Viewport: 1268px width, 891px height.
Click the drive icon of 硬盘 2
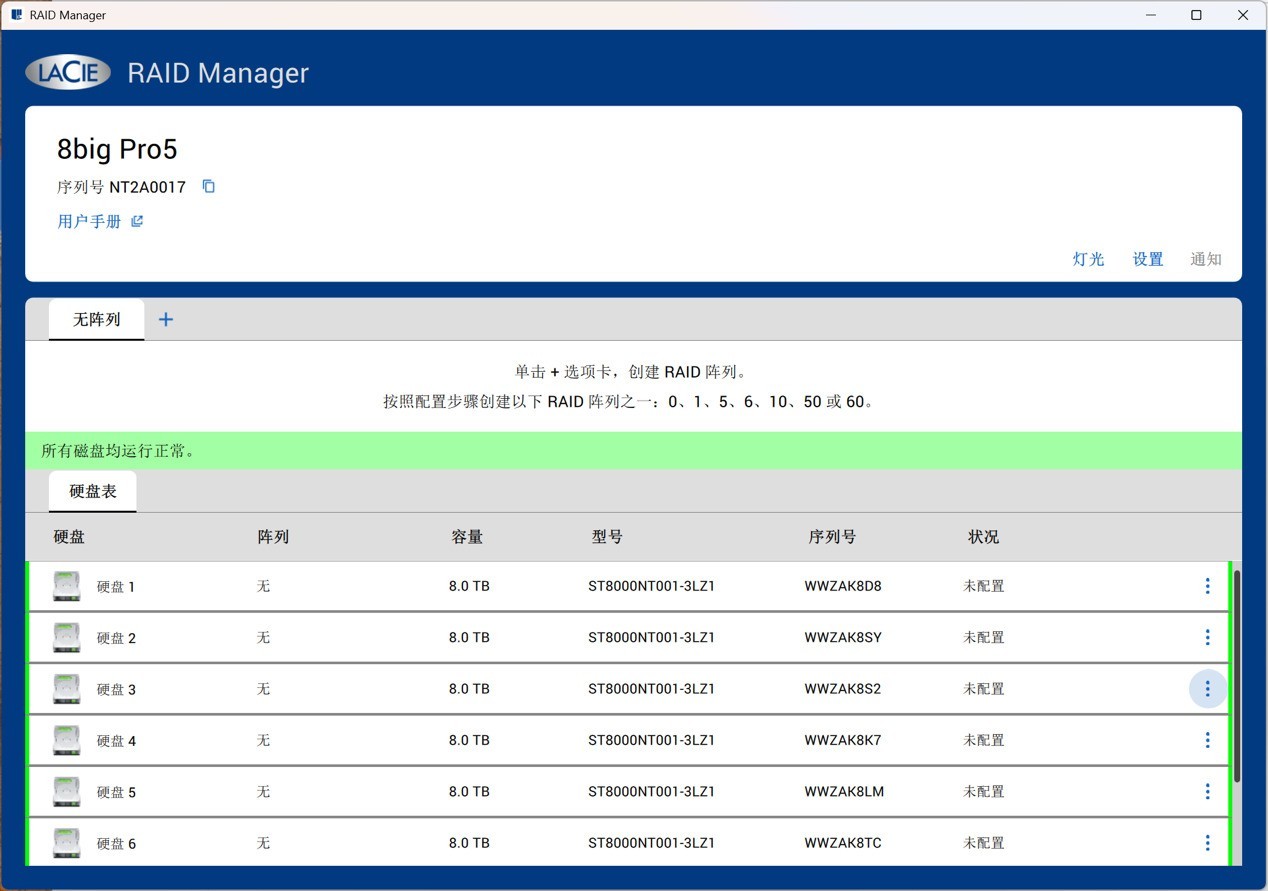[x=67, y=637]
